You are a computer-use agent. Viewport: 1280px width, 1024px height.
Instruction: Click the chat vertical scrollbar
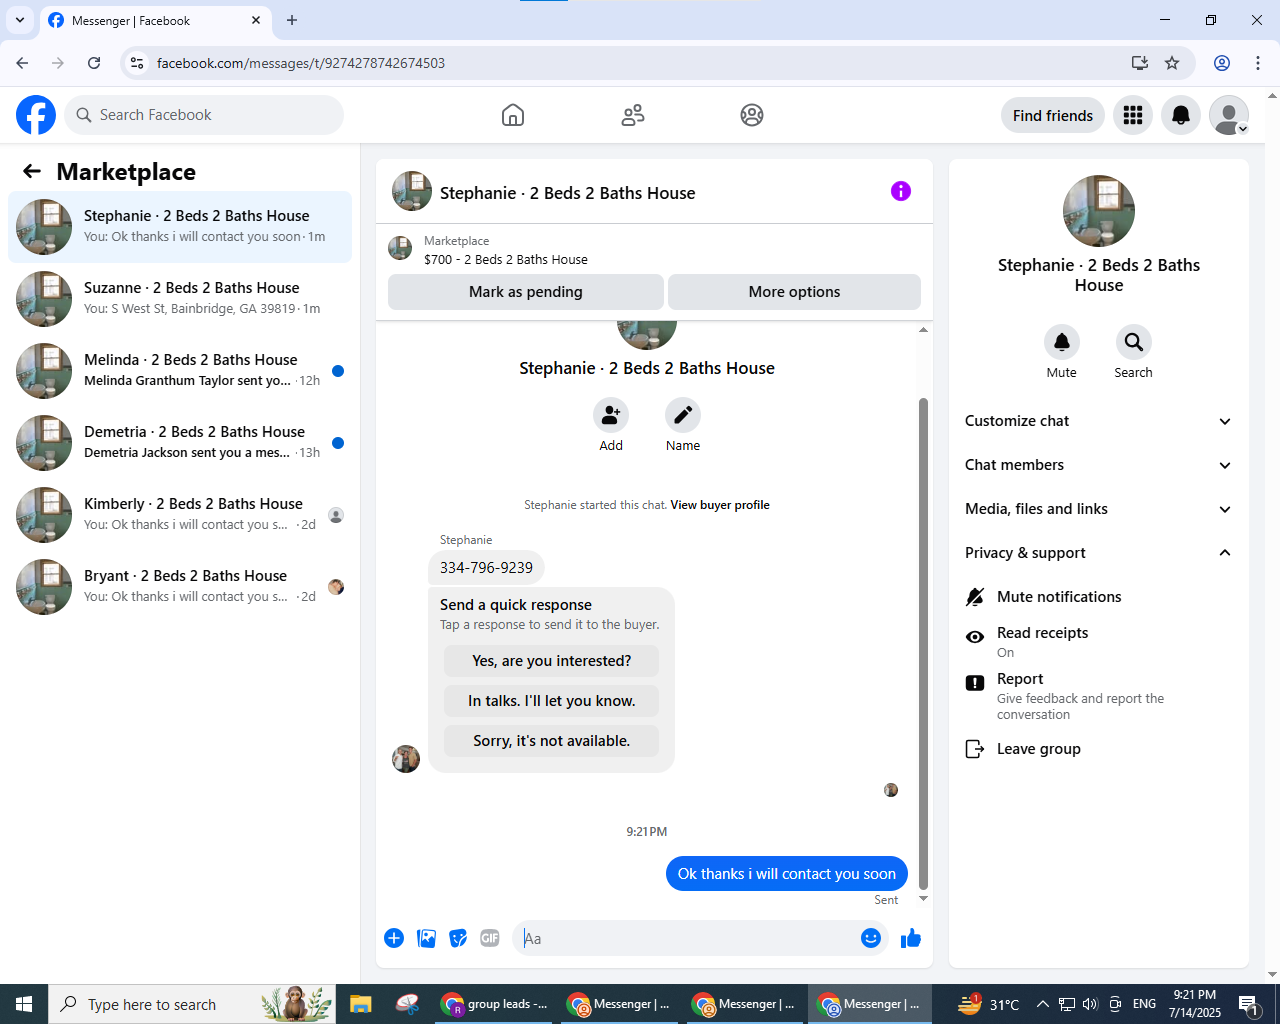point(923,642)
